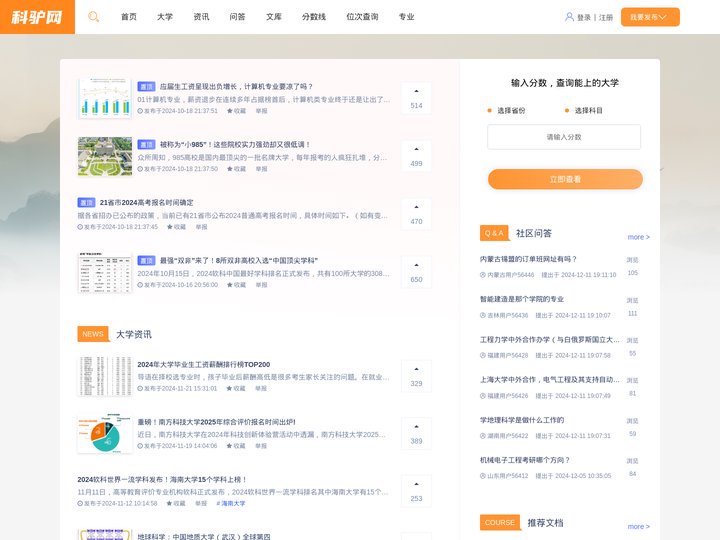Image resolution: width=720 pixels, height=540 pixels.
Task: Upvote the 海南大学 article showing 253
Action: point(416,491)
